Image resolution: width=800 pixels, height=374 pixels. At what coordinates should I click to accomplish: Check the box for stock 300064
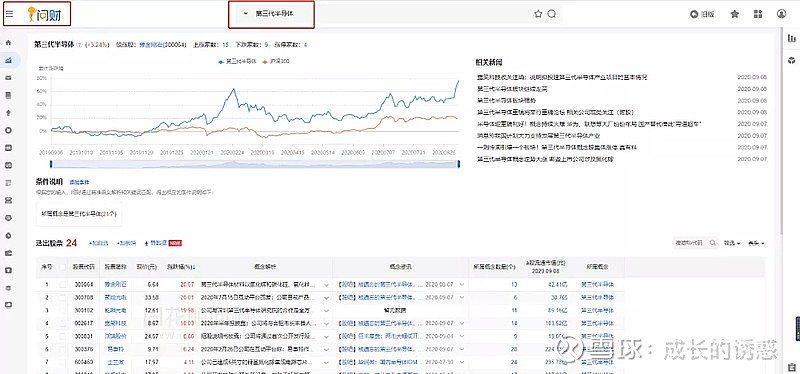(63, 284)
